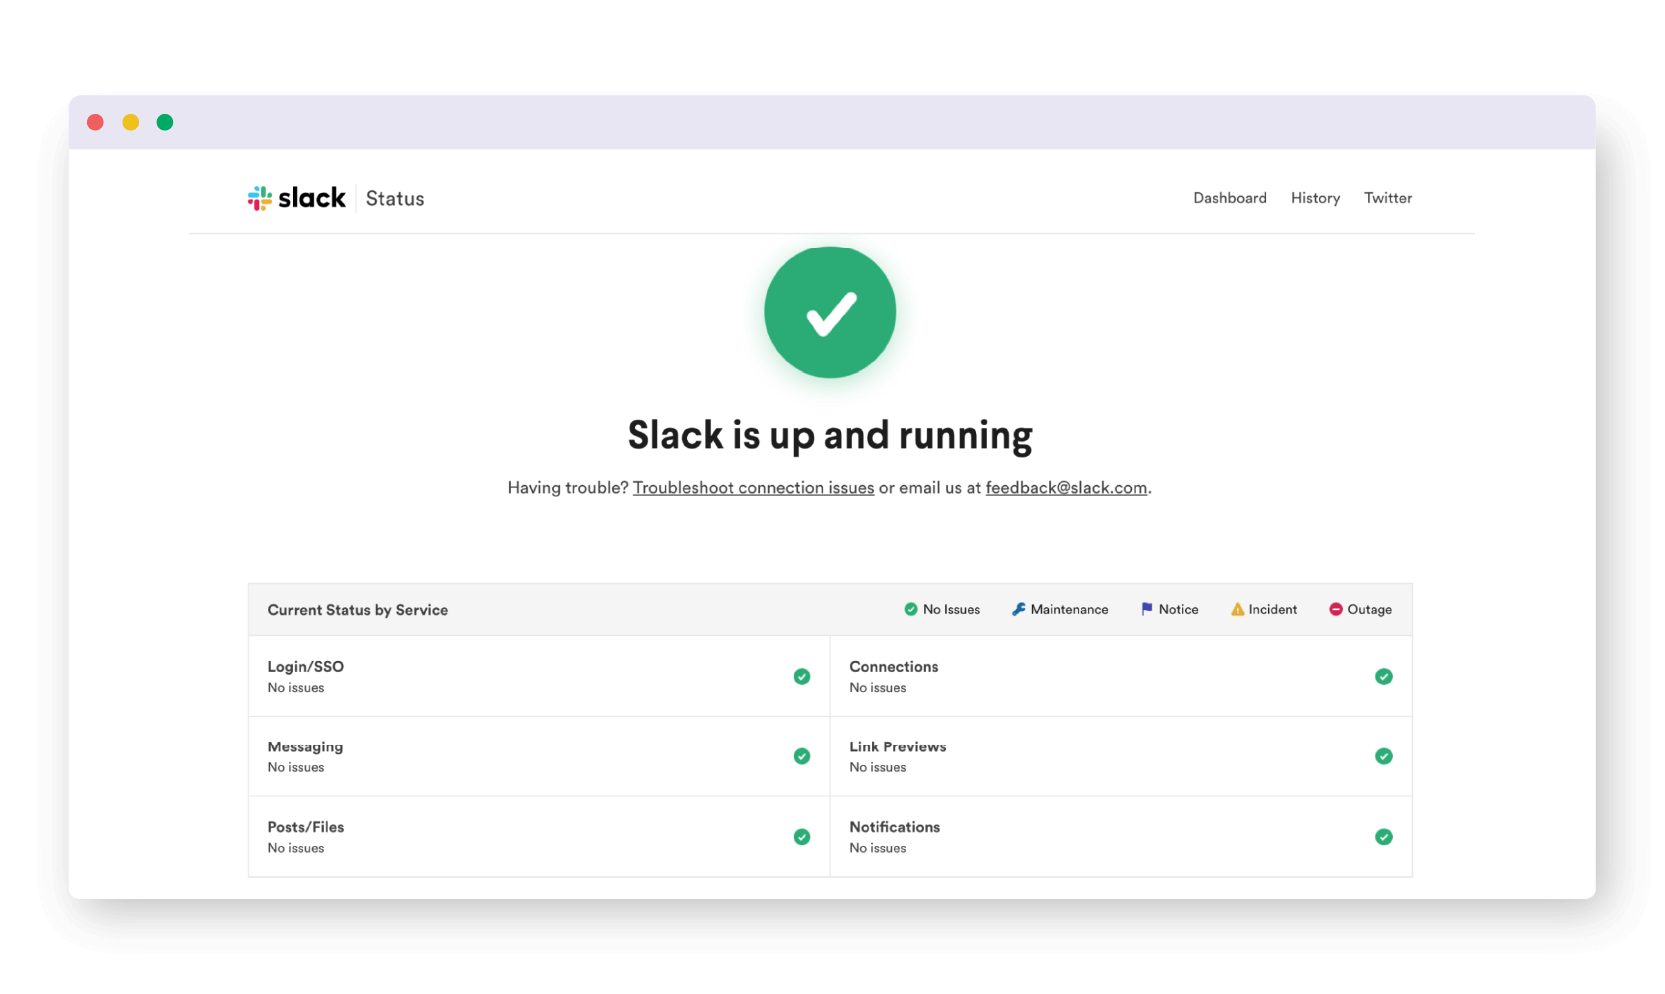Click the Incident legend label
The width and height of the screenshot is (1665, 994).
pyautogui.click(x=1273, y=610)
